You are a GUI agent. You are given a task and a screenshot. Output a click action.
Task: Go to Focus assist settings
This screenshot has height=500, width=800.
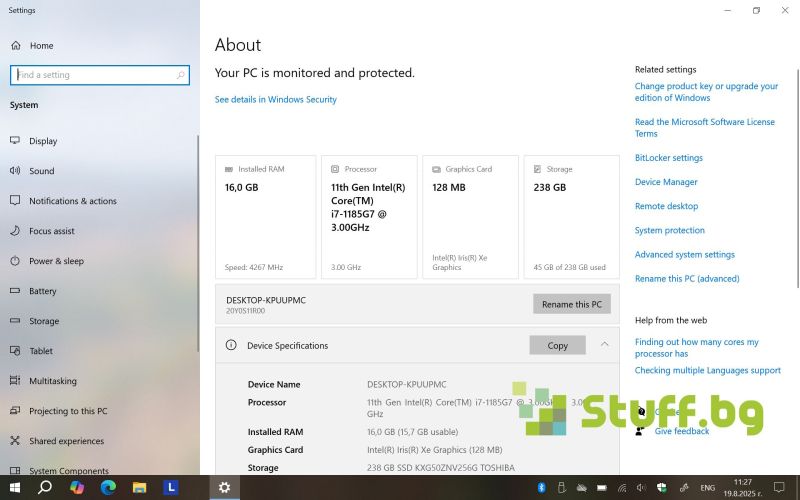pos(51,231)
